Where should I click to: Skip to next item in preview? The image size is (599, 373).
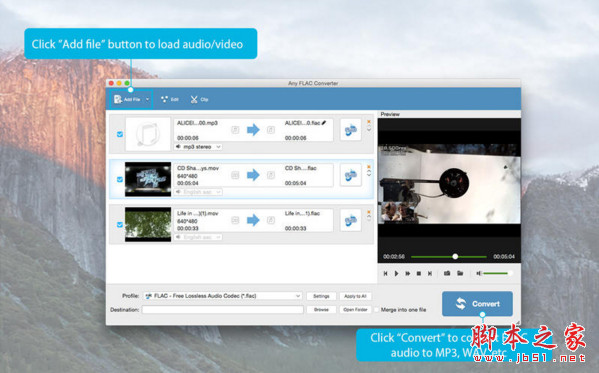(x=430, y=273)
